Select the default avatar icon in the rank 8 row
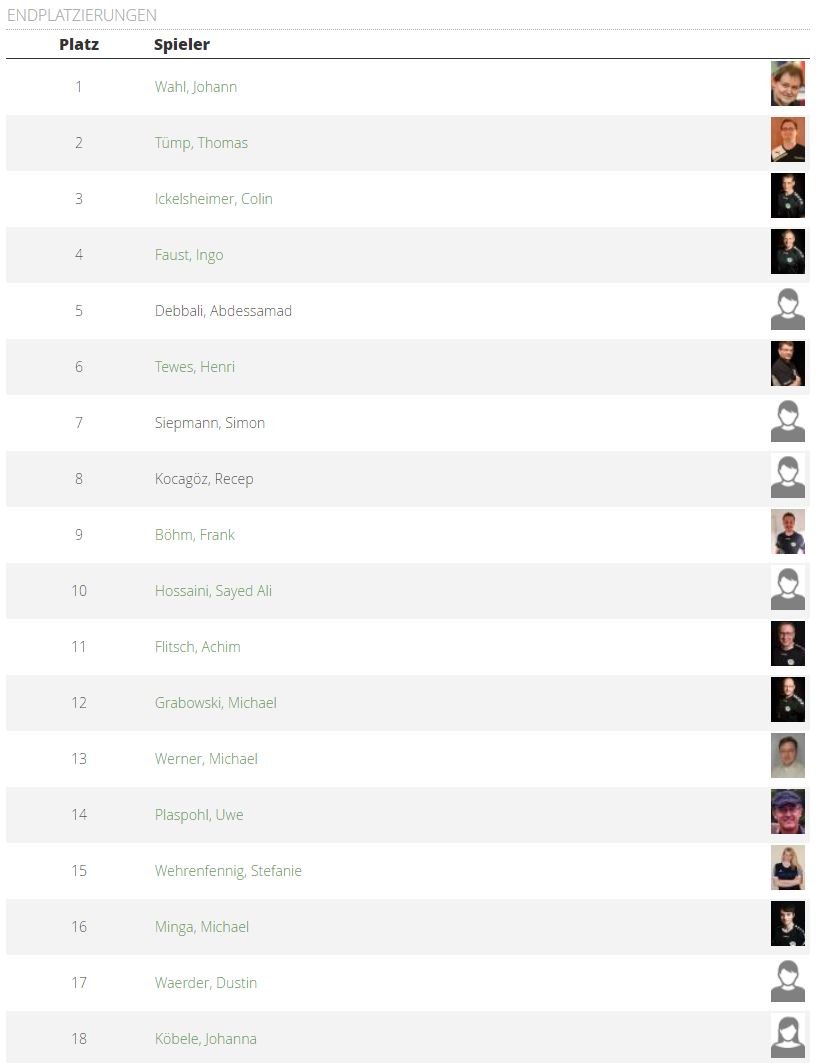Screen dimensions: 817x1063 click(787, 477)
